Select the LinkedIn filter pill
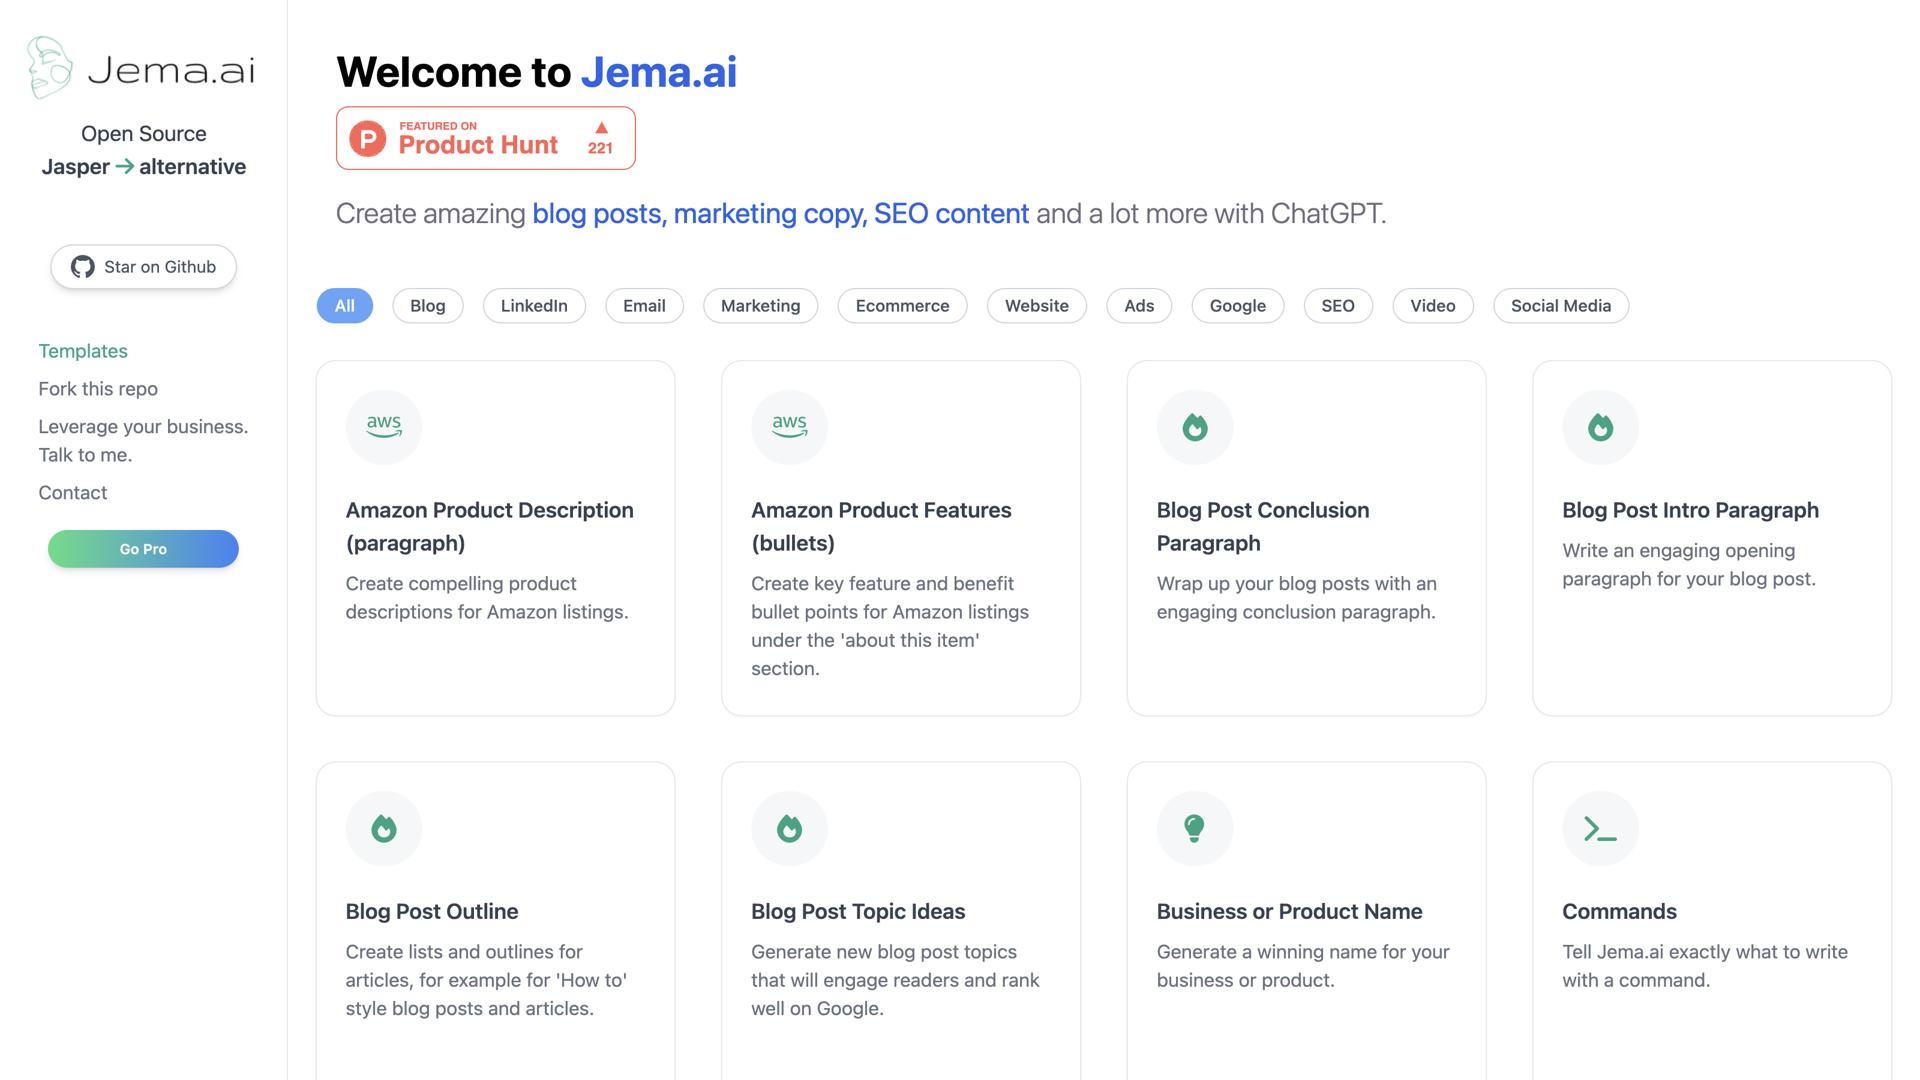The image size is (1920, 1080). click(x=534, y=306)
